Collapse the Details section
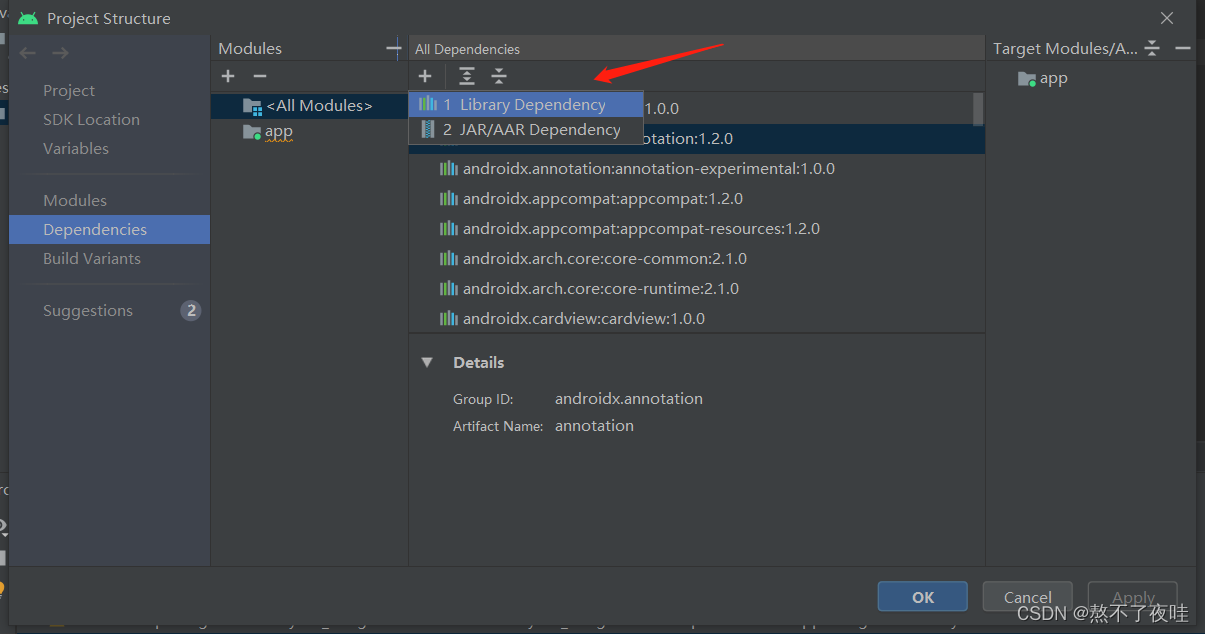 [x=427, y=362]
